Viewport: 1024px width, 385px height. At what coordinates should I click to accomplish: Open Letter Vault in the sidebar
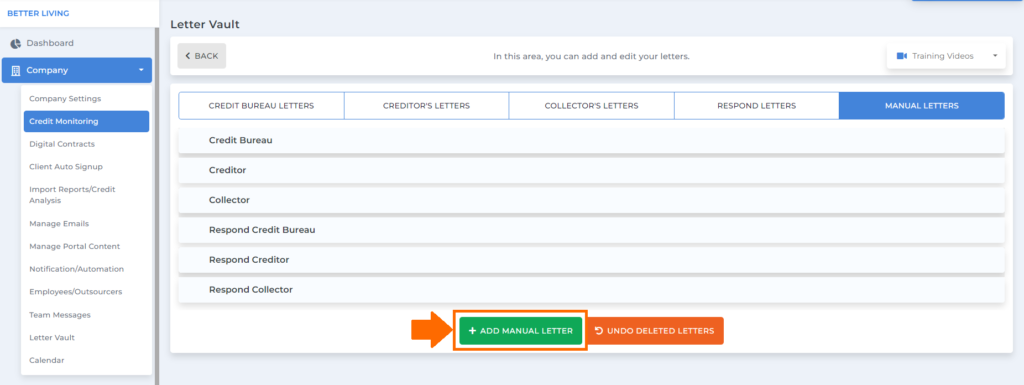[52, 337]
